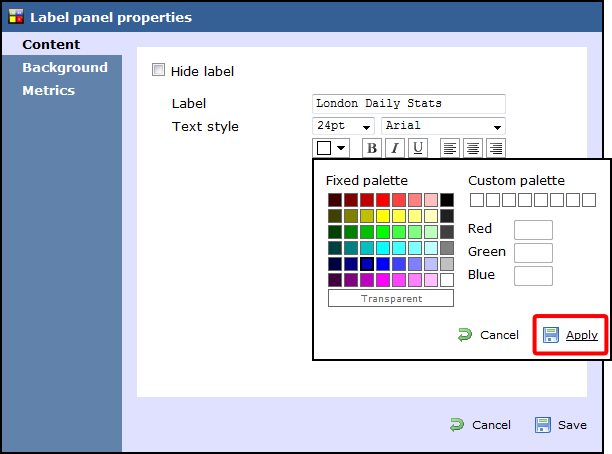Click the Green value input box
Screen dimensions: 612x454
533,252
